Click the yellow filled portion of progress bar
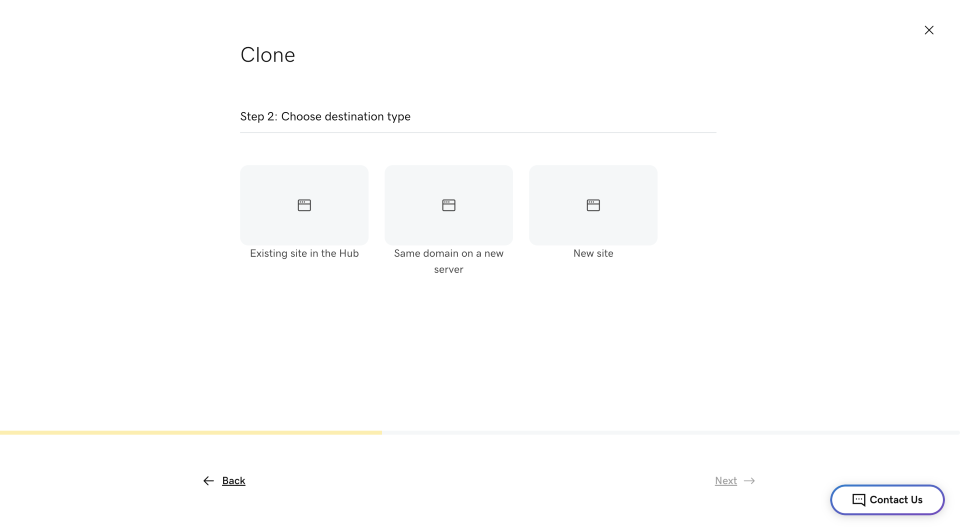The image size is (960, 527). (190, 432)
